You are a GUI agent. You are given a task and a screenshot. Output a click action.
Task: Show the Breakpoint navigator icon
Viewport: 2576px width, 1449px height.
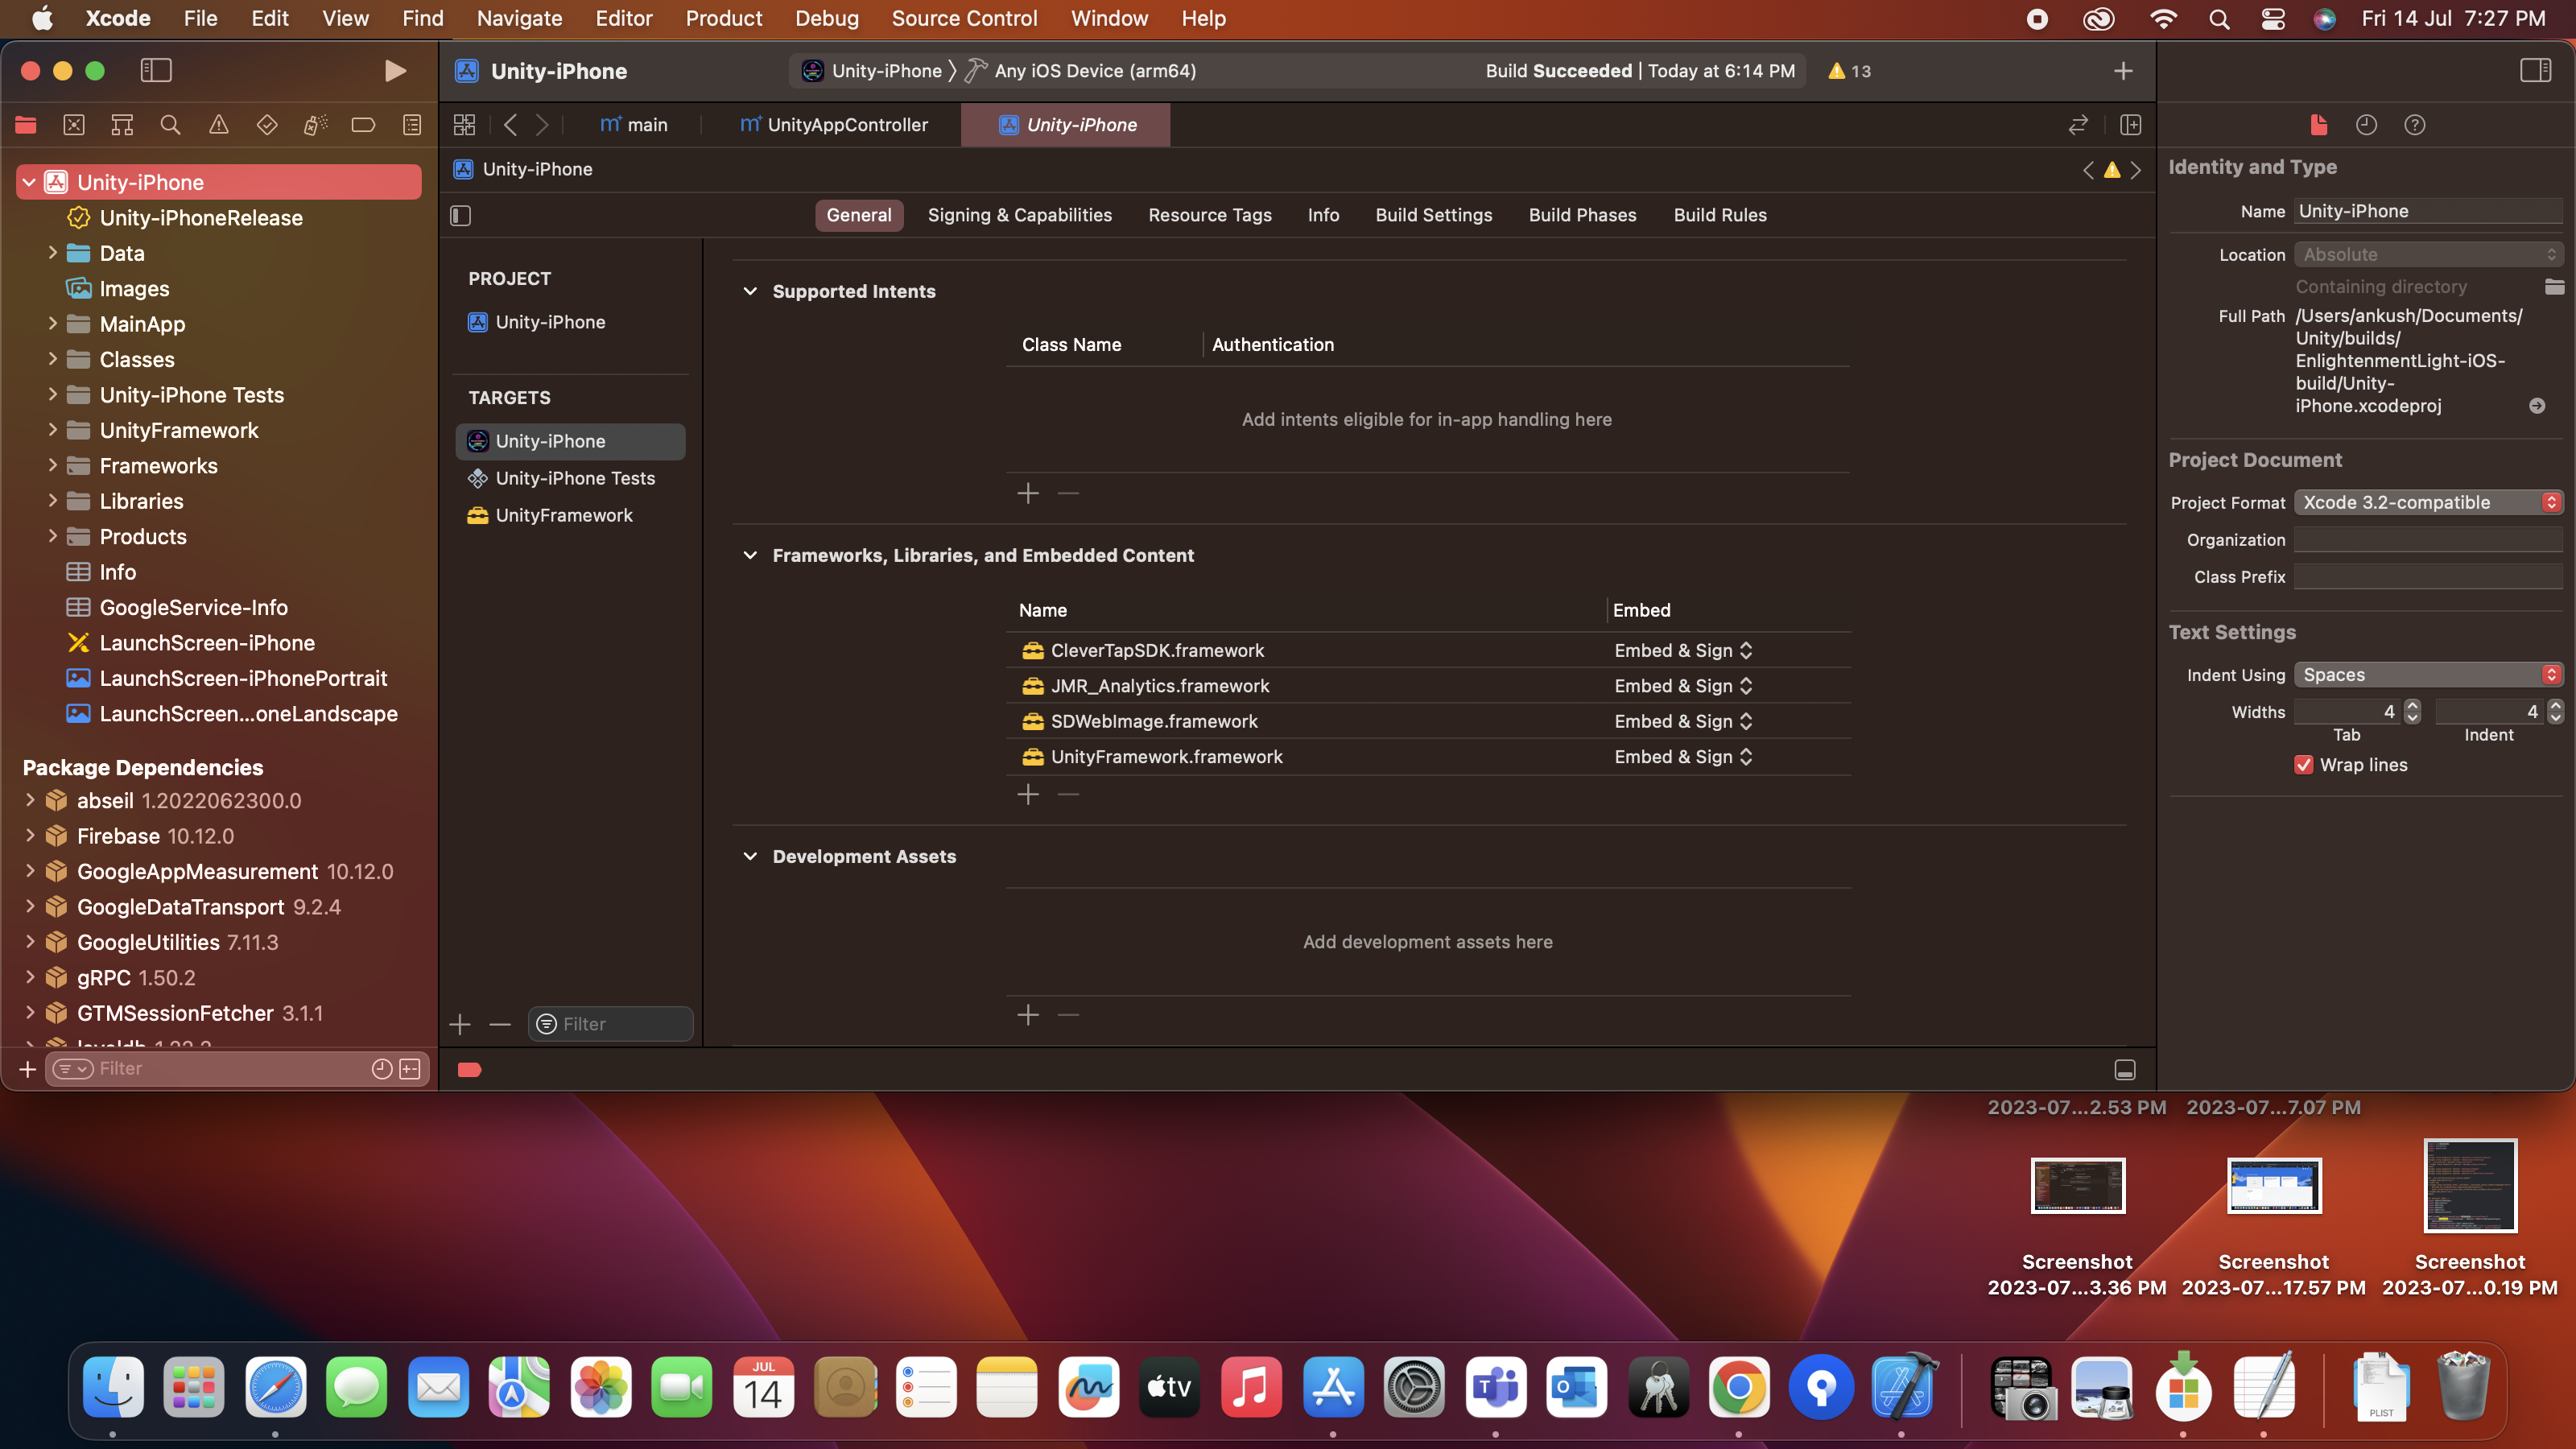click(x=363, y=125)
